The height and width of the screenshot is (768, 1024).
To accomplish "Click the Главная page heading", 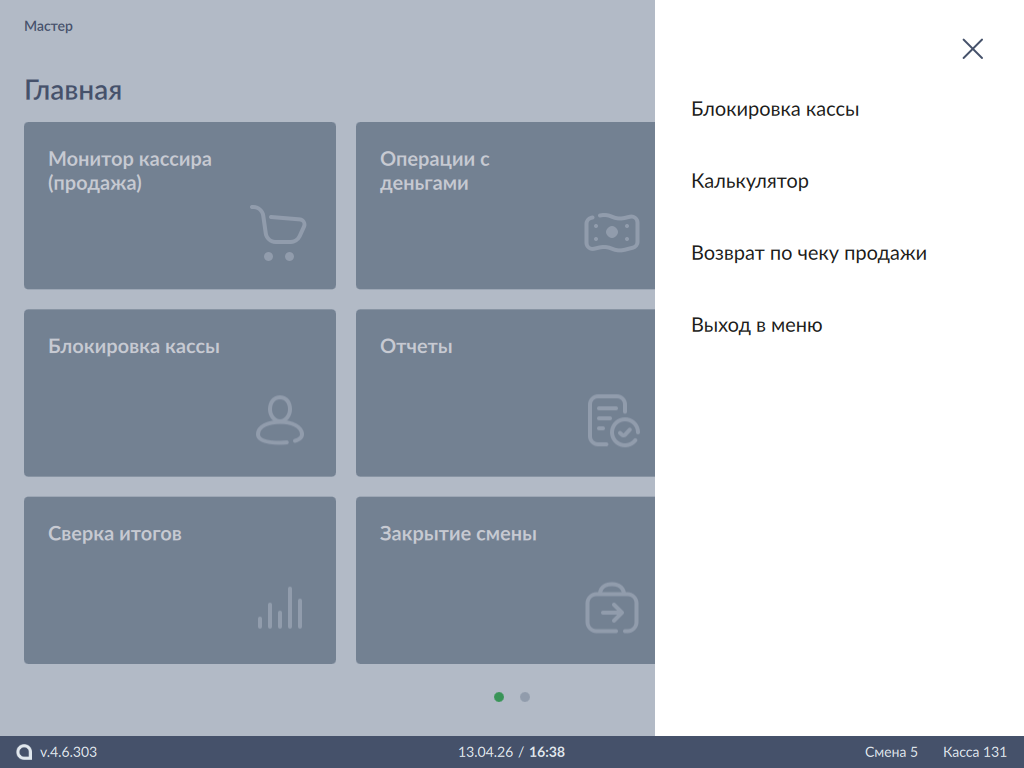I will pyautogui.click(x=73, y=91).
